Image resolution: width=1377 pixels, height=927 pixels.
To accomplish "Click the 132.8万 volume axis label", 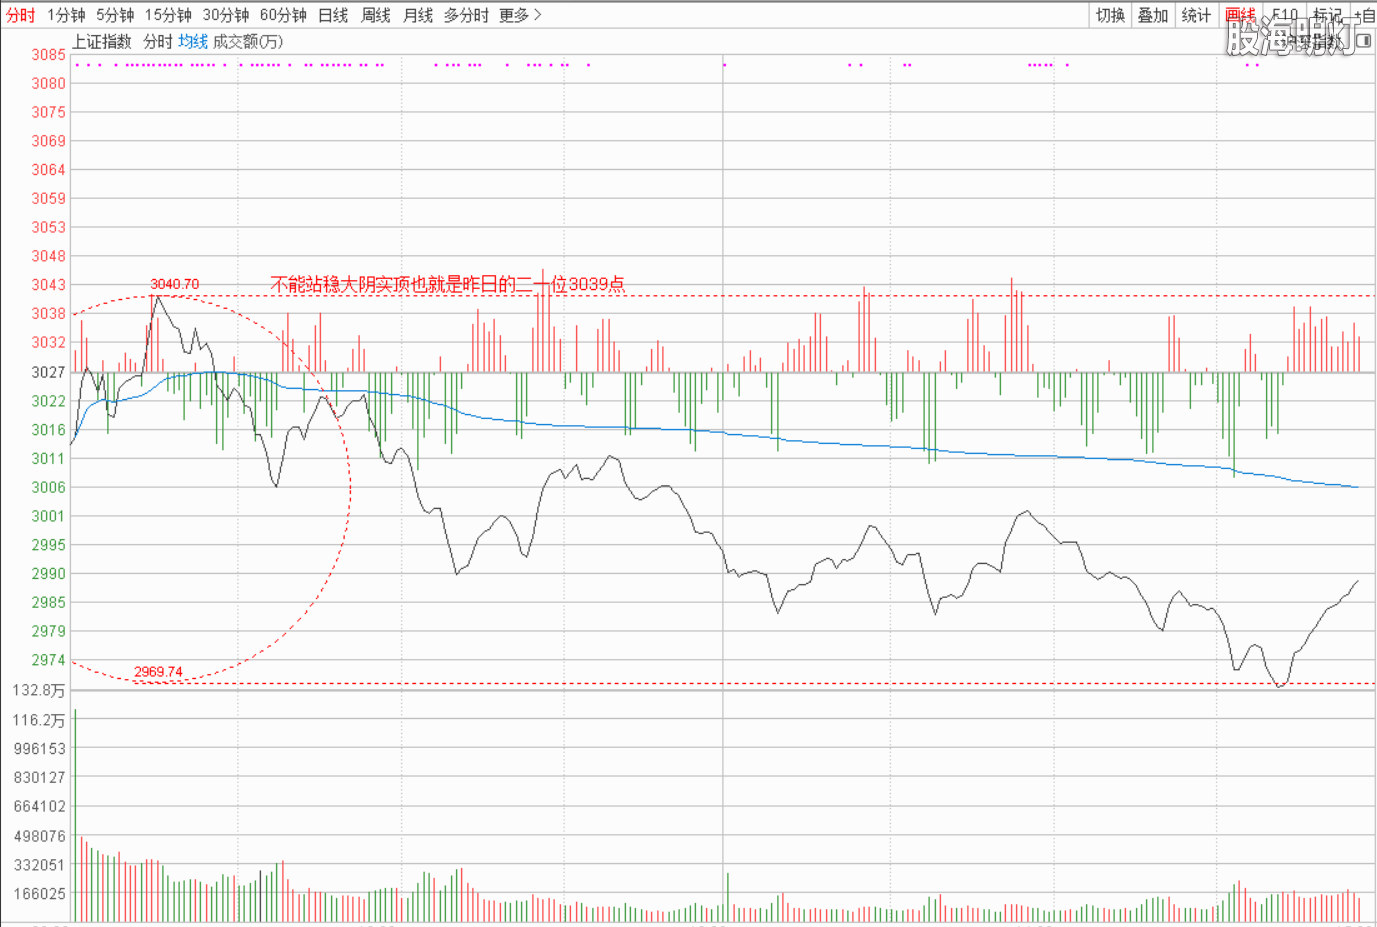I will pos(39,690).
